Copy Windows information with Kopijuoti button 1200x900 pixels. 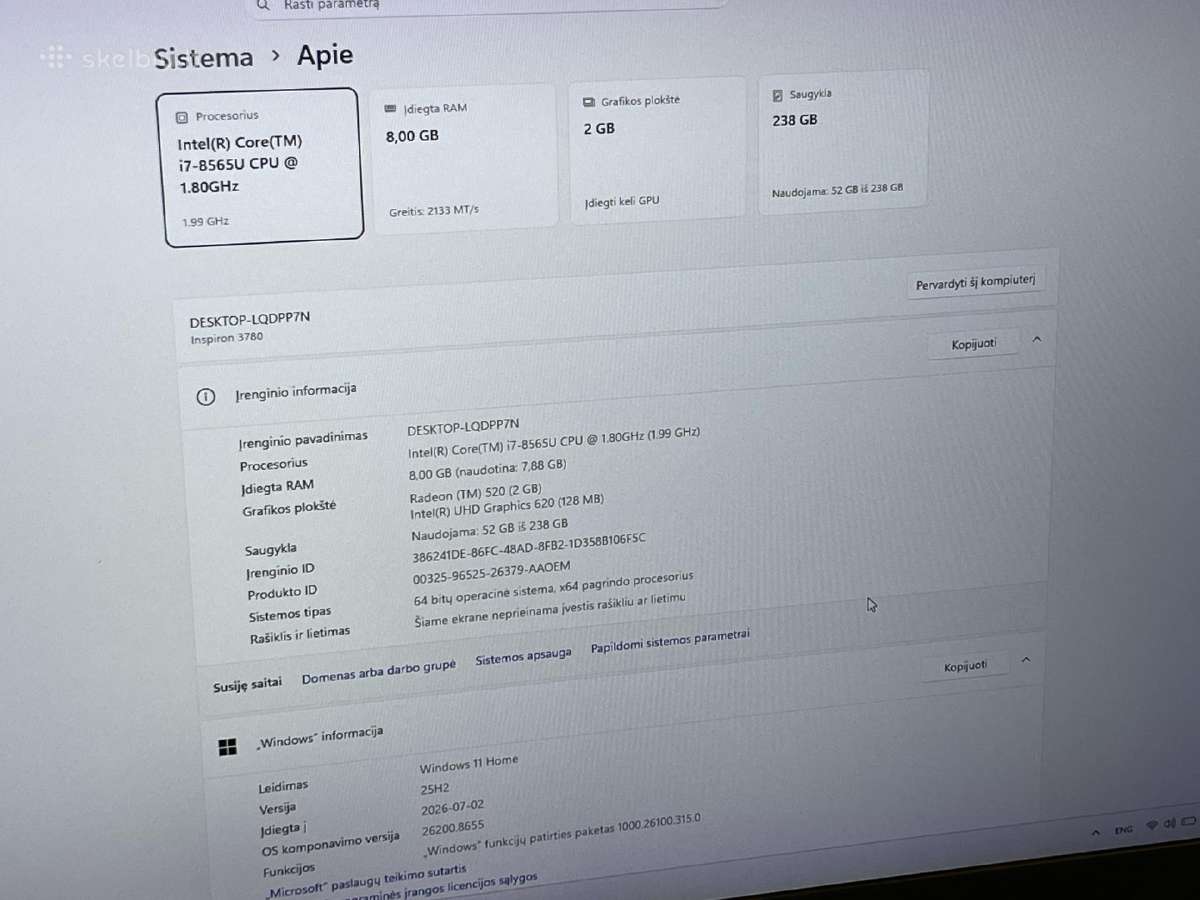click(965, 667)
